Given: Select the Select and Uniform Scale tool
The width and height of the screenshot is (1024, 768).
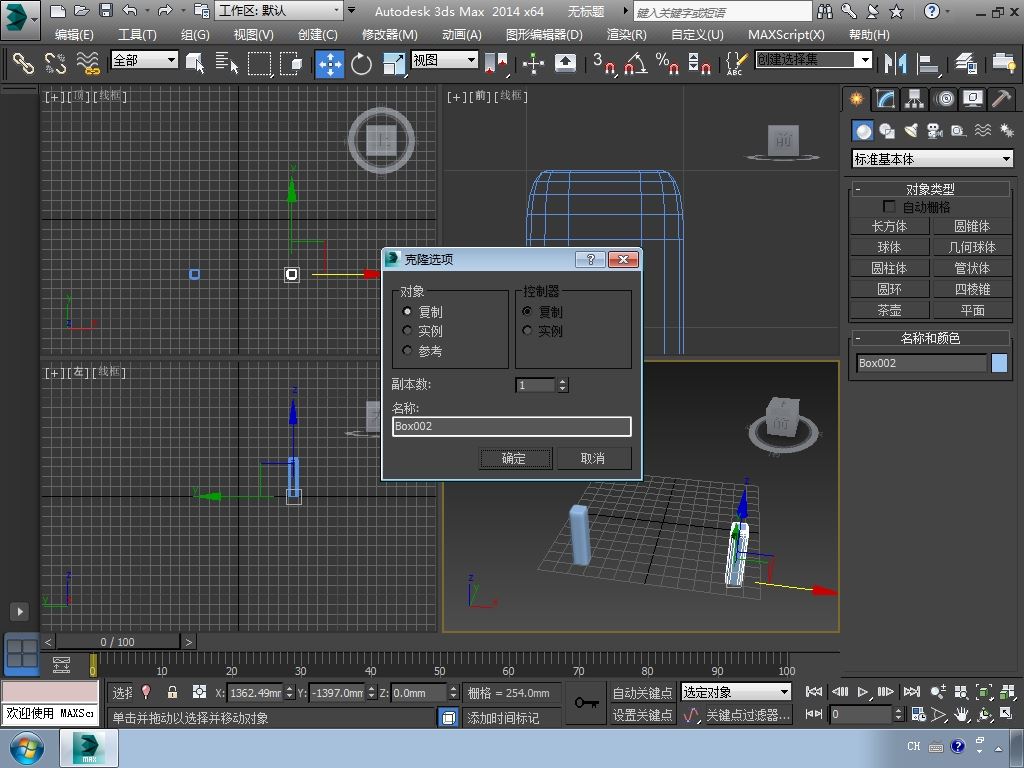Looking at the screenshot, I should coord(393,64).
